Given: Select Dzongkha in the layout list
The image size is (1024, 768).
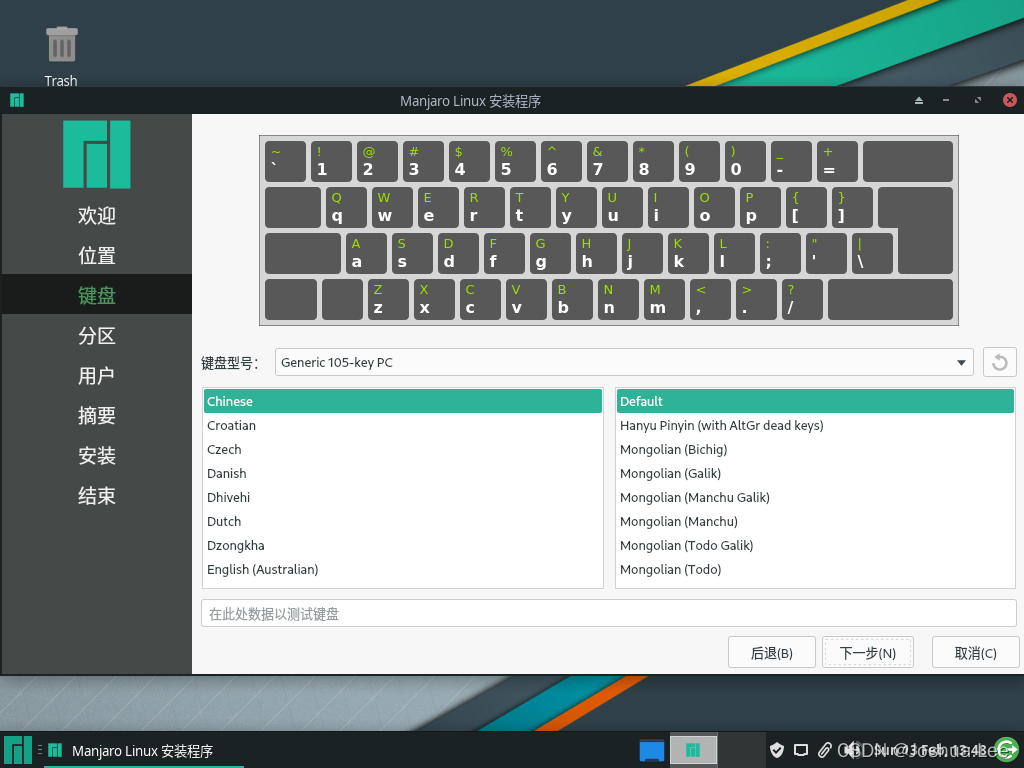Looking at the screenshot, I should [x=403, y=545].
